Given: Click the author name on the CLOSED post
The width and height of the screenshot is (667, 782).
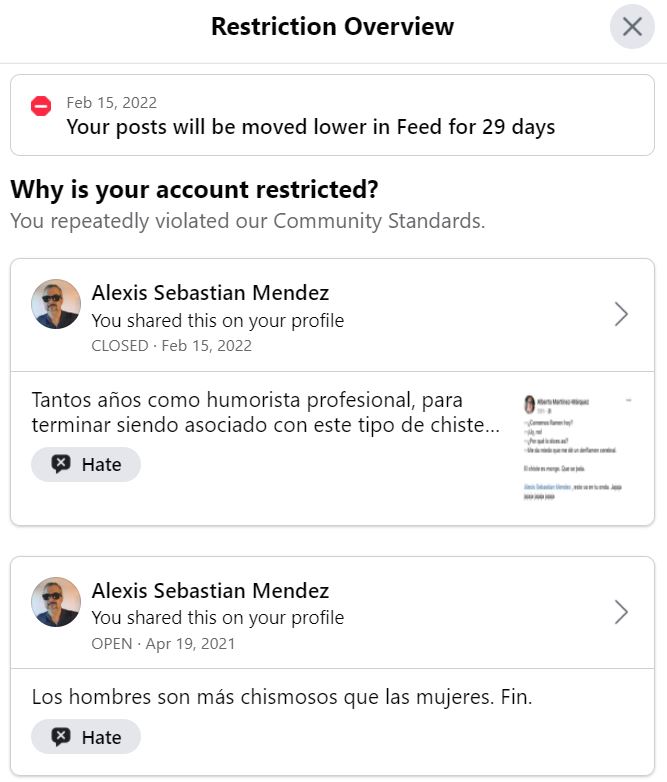Looking at the screenshot, I should coord(210,293).
